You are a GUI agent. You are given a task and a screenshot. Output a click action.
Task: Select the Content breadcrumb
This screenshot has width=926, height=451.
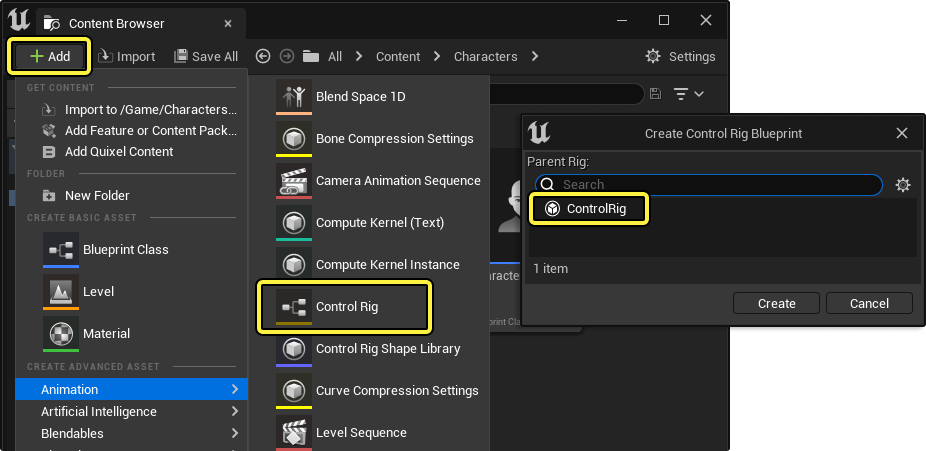click(398, 57)
